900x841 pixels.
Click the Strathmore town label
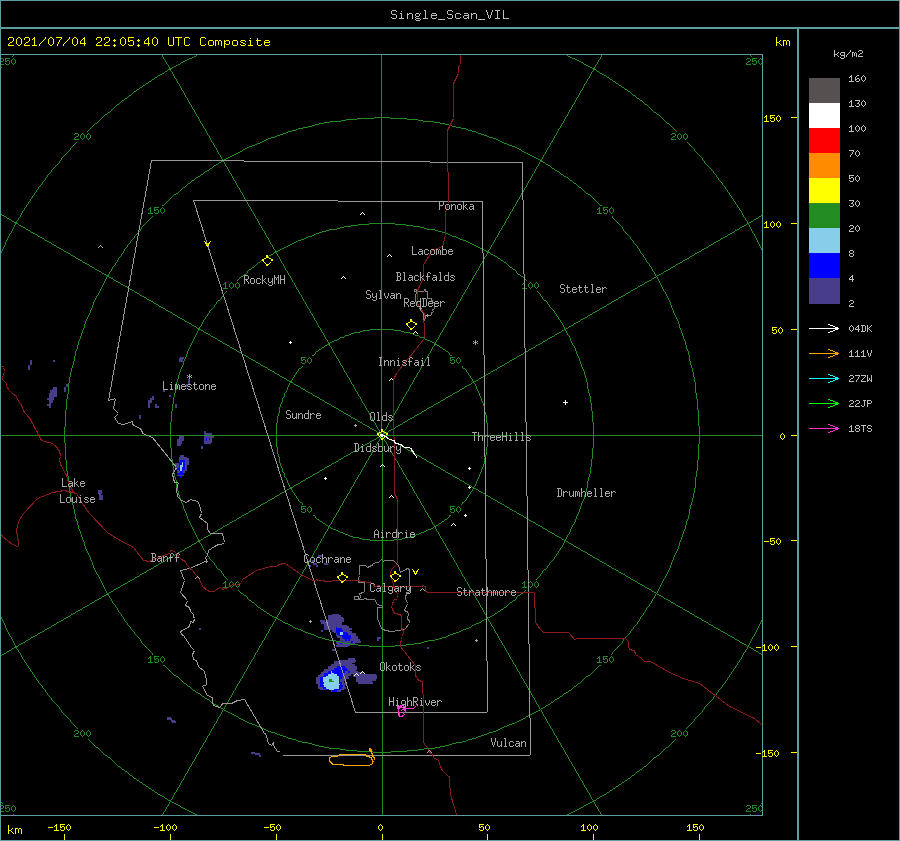[x=486, y=592]
